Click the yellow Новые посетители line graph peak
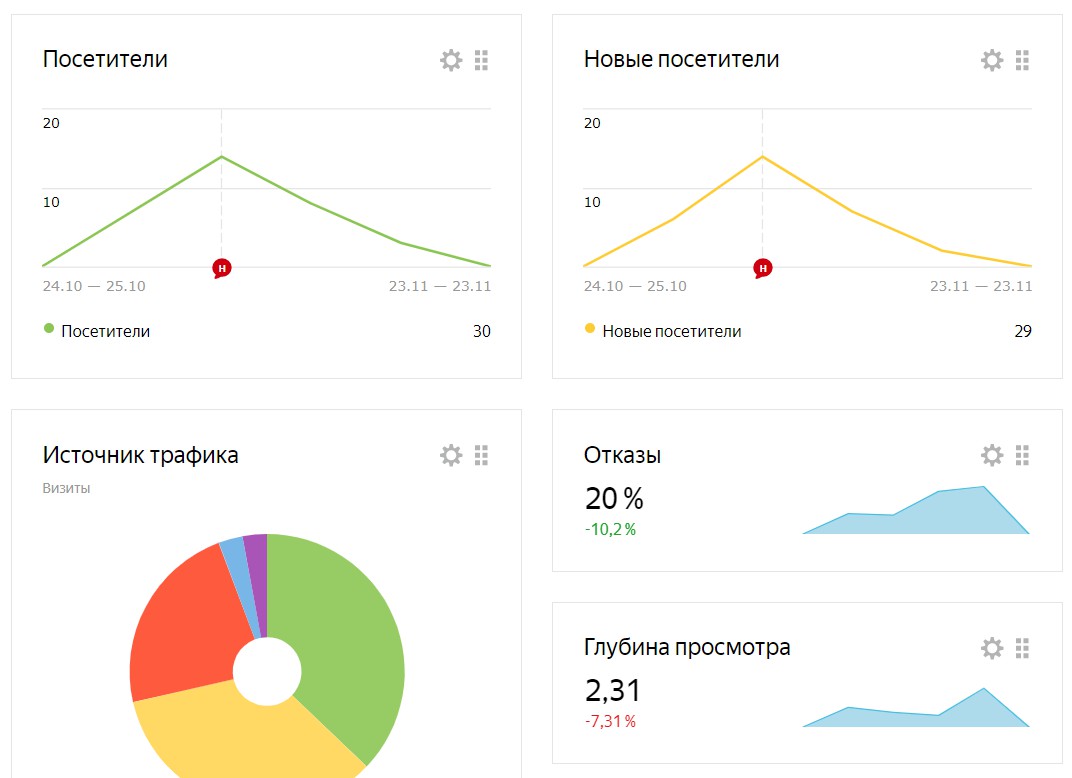Viewport: 1072px width, 778px height. tap(763, 157)
